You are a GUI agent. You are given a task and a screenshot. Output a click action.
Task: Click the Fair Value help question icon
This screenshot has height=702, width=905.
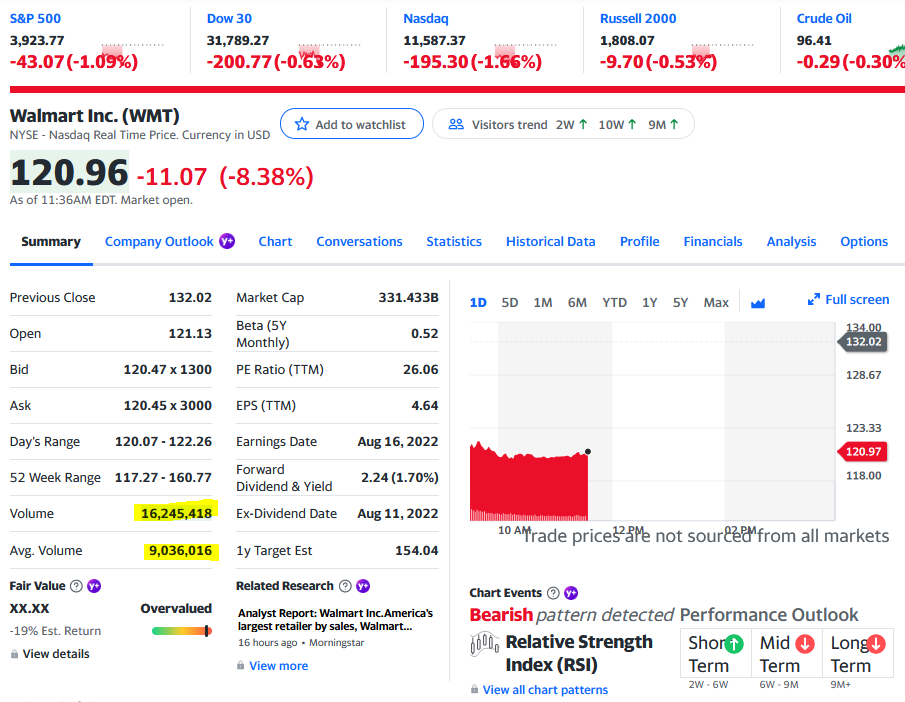pos(76,586)
